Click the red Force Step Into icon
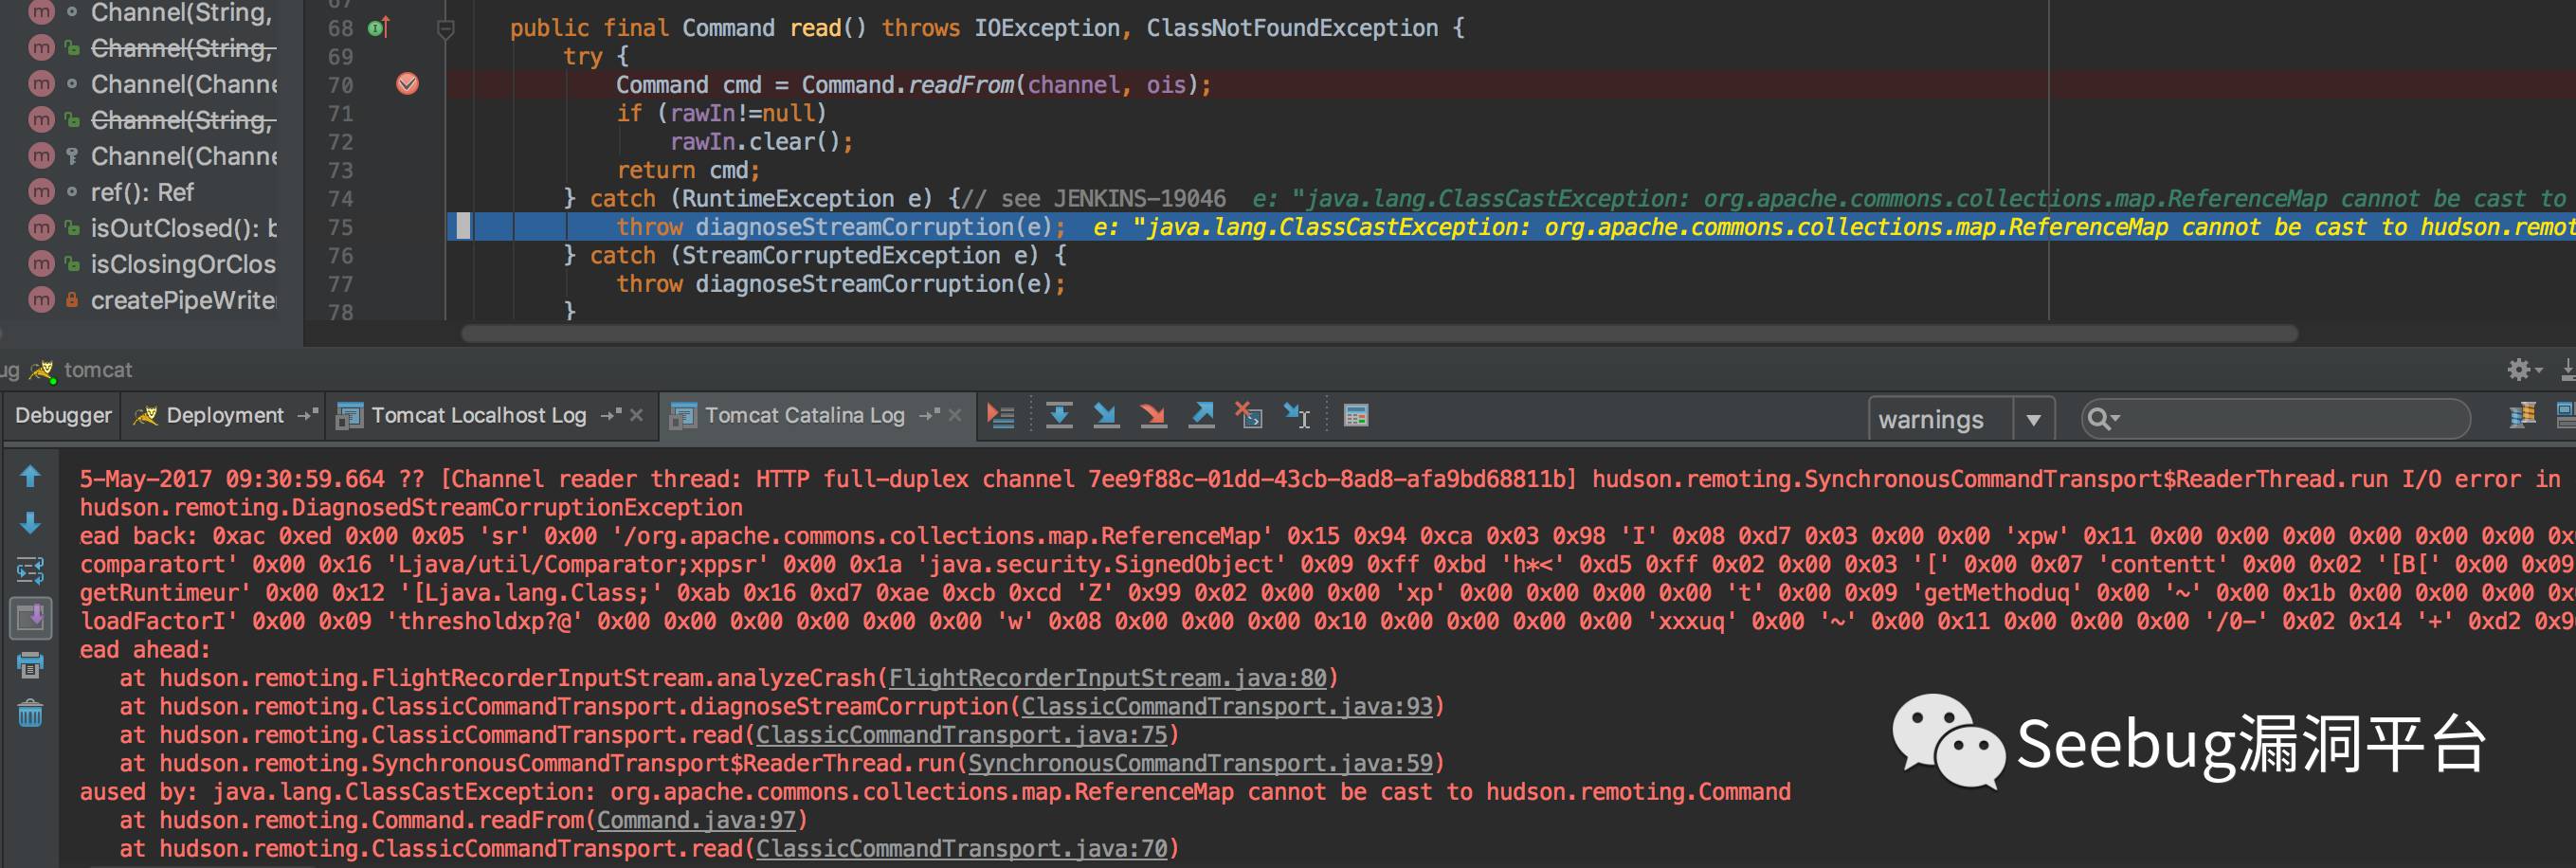The image size is (2576, 868). [1153, 415]
